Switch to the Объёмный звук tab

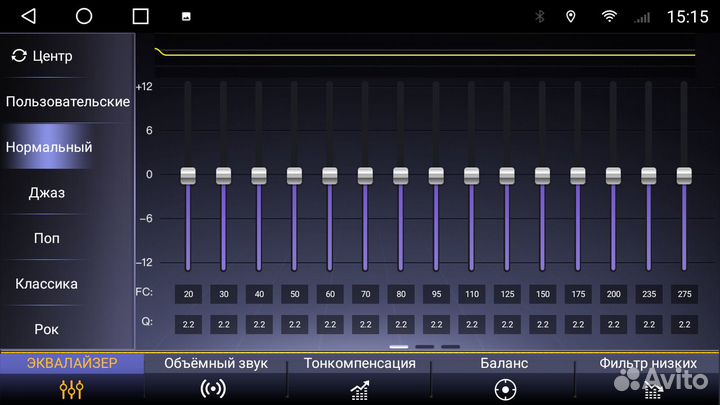pos(215,363)
